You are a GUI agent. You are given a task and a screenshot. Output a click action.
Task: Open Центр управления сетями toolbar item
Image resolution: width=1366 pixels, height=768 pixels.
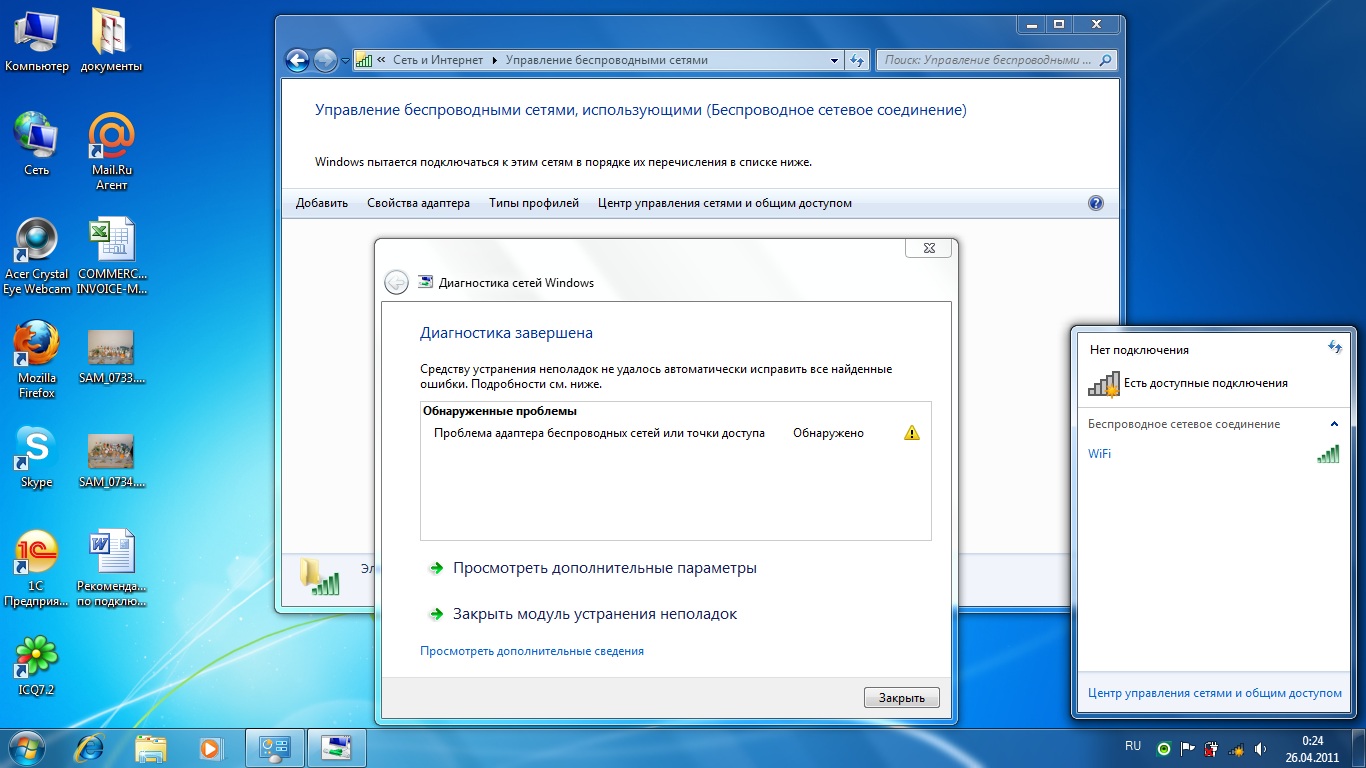tap(725, 203)
